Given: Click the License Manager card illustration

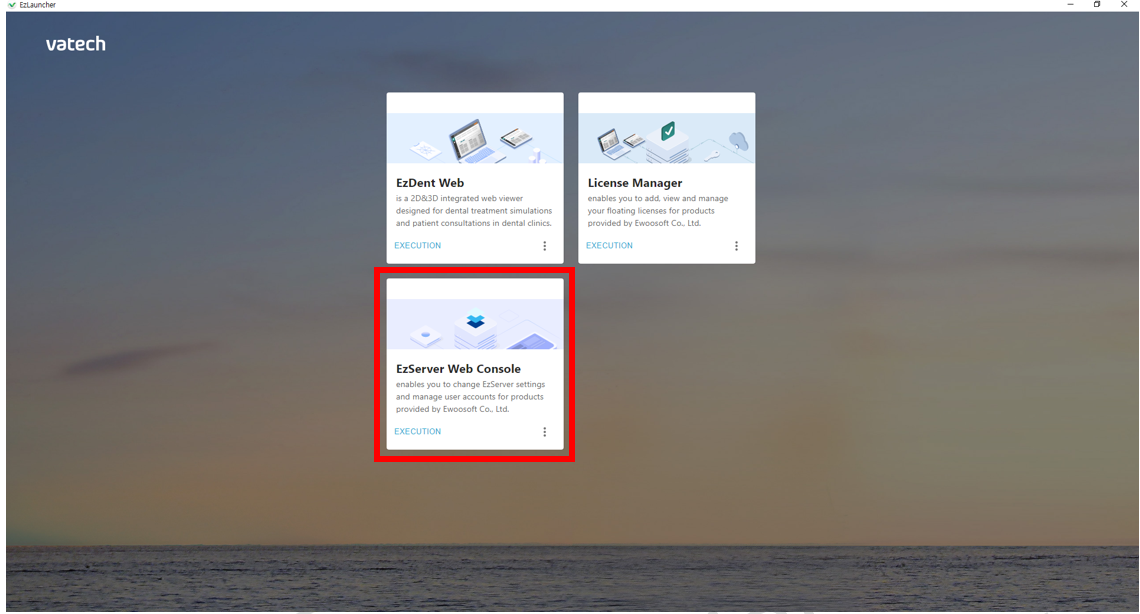Looking at the screenshot, I should pyautogui.click(x=667, y=138).
